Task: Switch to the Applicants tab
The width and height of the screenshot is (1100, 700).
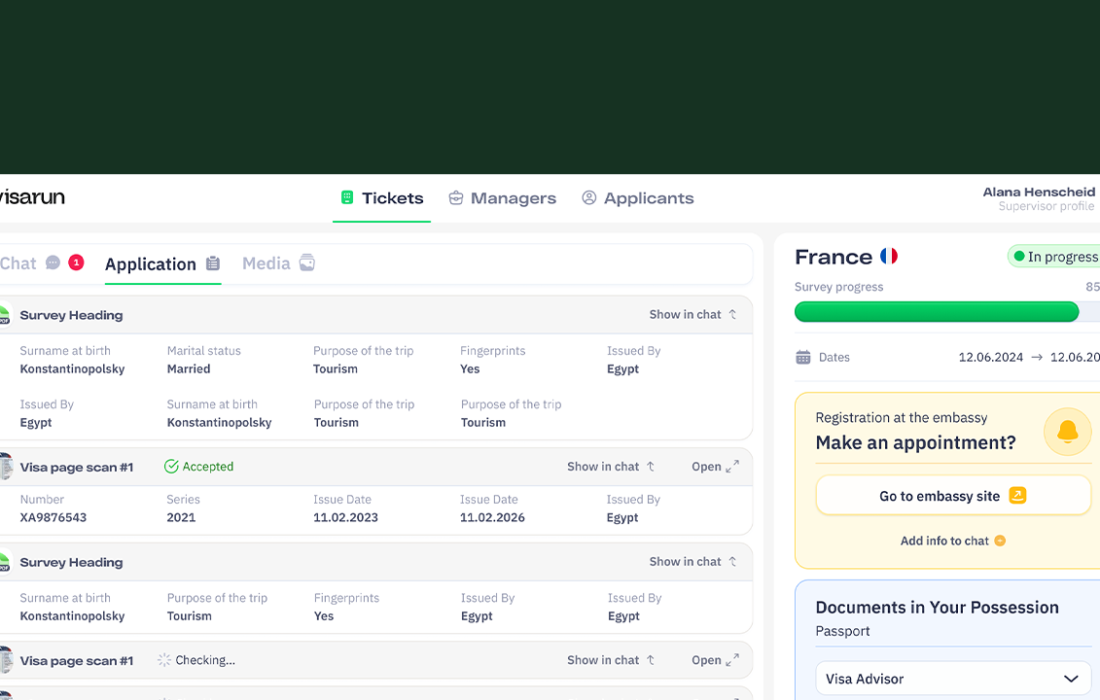Action: [x=637, y=198]
